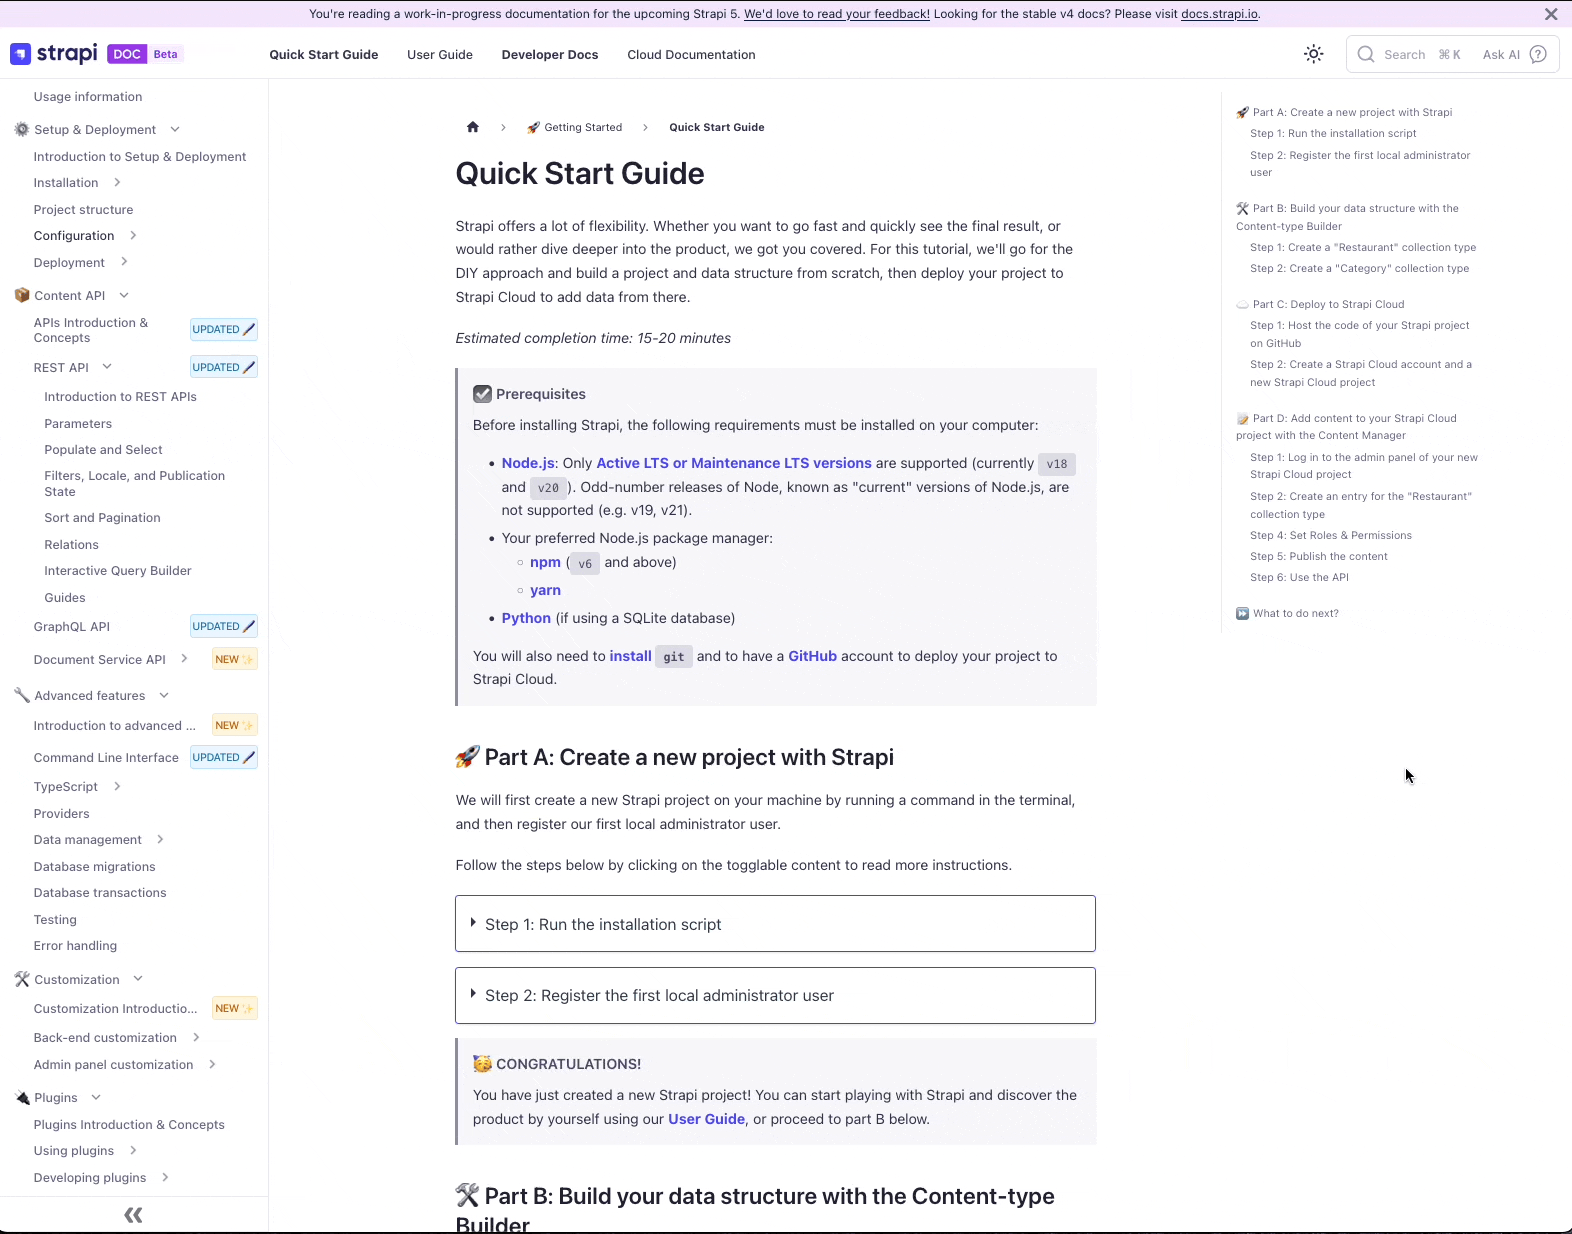Expand Step 1: Run the installation script
The image size is (1572, 1234).
775,924
